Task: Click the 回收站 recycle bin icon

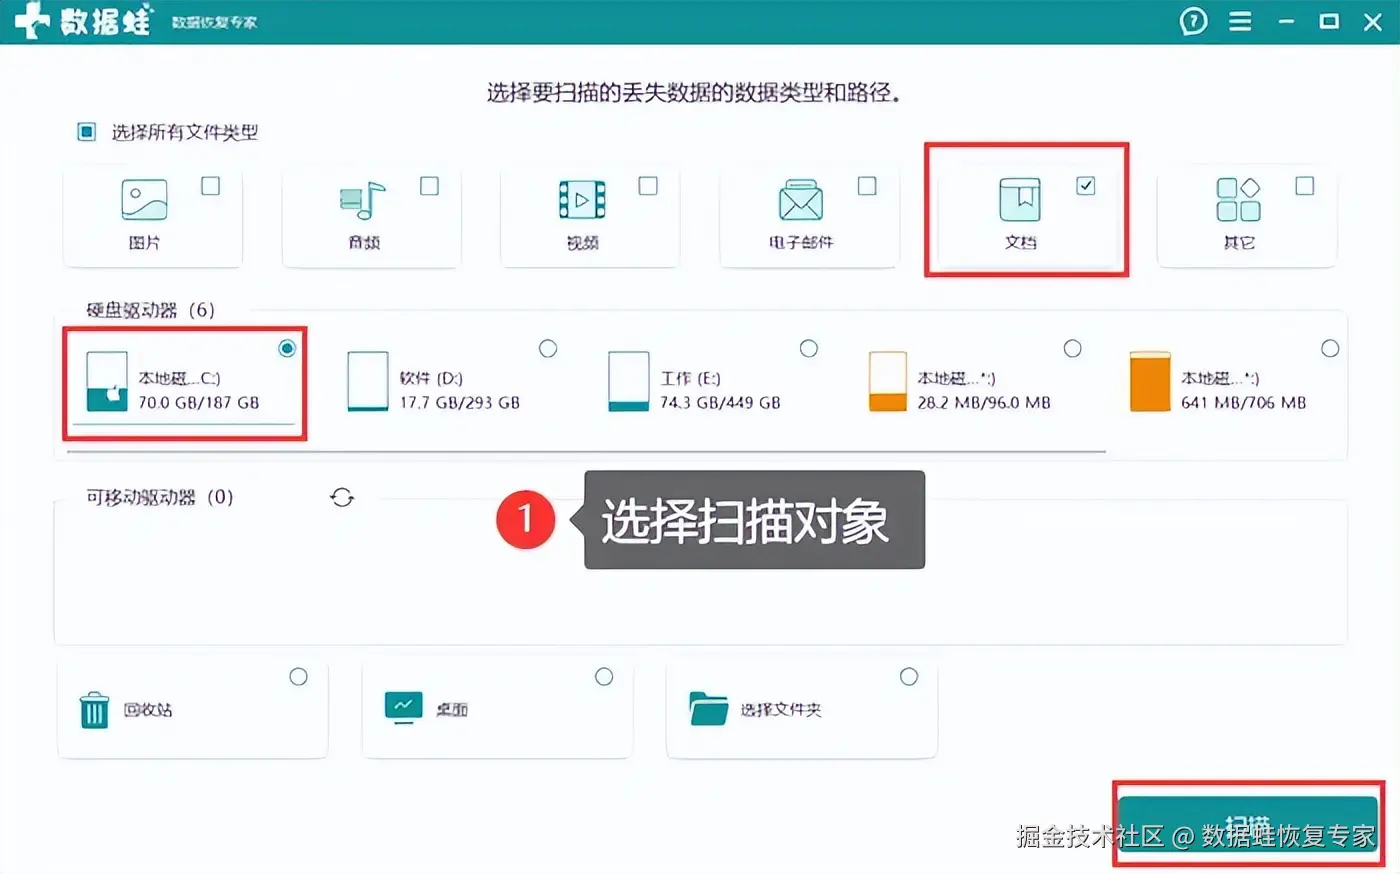Action: (94, 710)
